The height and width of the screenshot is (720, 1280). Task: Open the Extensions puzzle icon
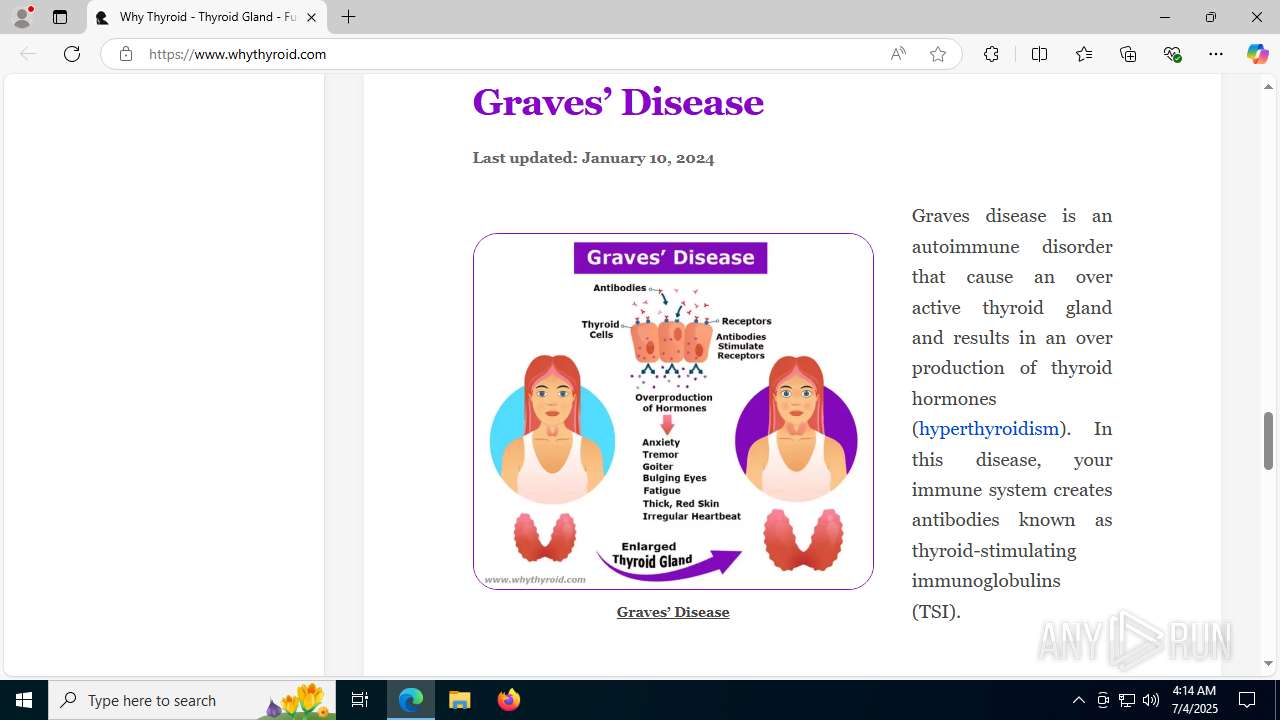click(991, 54)
